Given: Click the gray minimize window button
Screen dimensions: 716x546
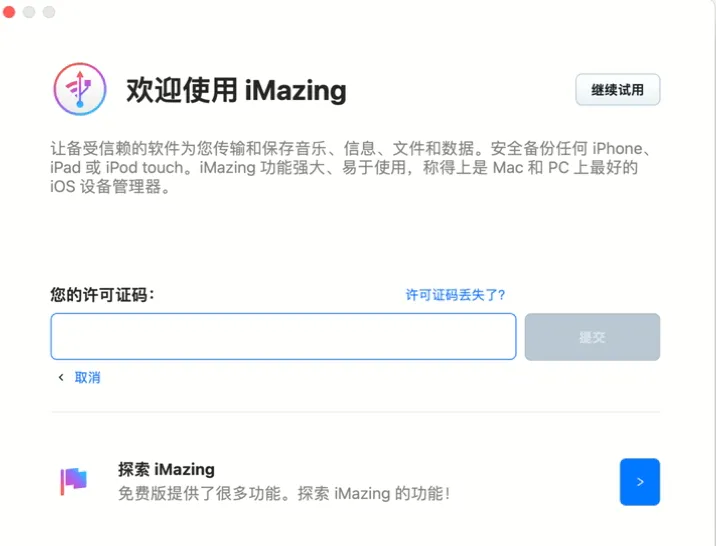Looking at the screenshot, I should [29, 12].
